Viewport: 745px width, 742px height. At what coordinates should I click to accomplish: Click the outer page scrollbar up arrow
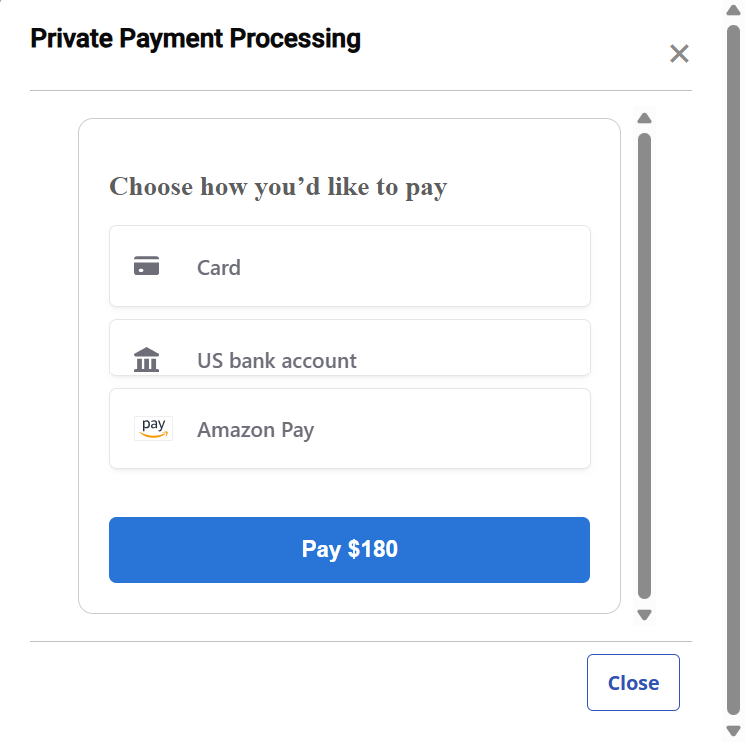[x=734, y=11]
